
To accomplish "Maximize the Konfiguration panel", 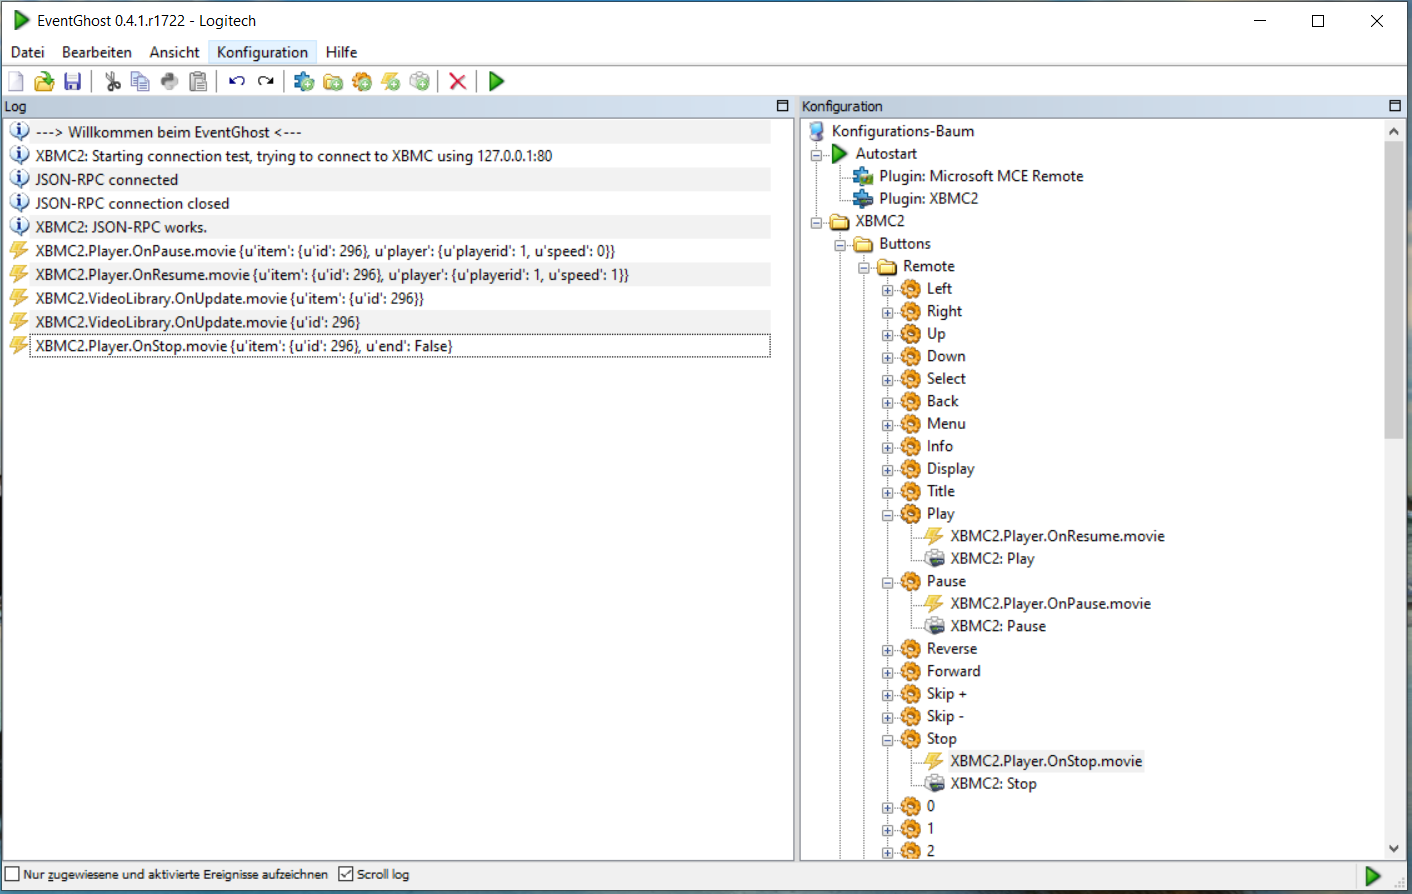I will point(1395,105).
